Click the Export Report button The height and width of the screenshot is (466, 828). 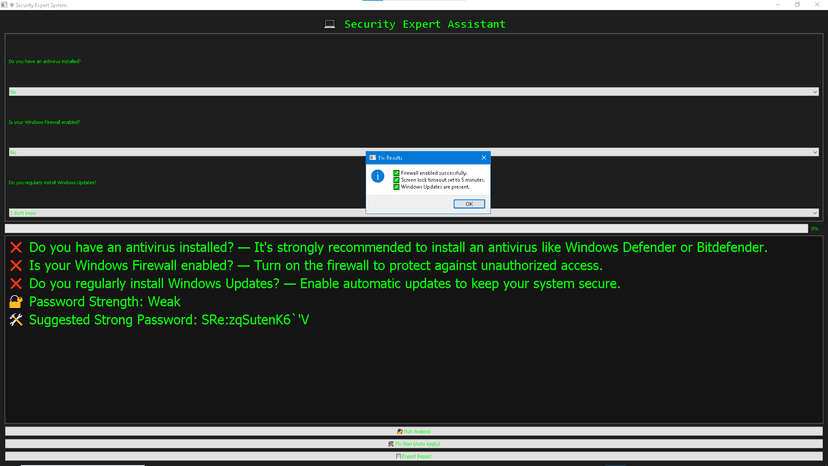click(x=413, y=456)
